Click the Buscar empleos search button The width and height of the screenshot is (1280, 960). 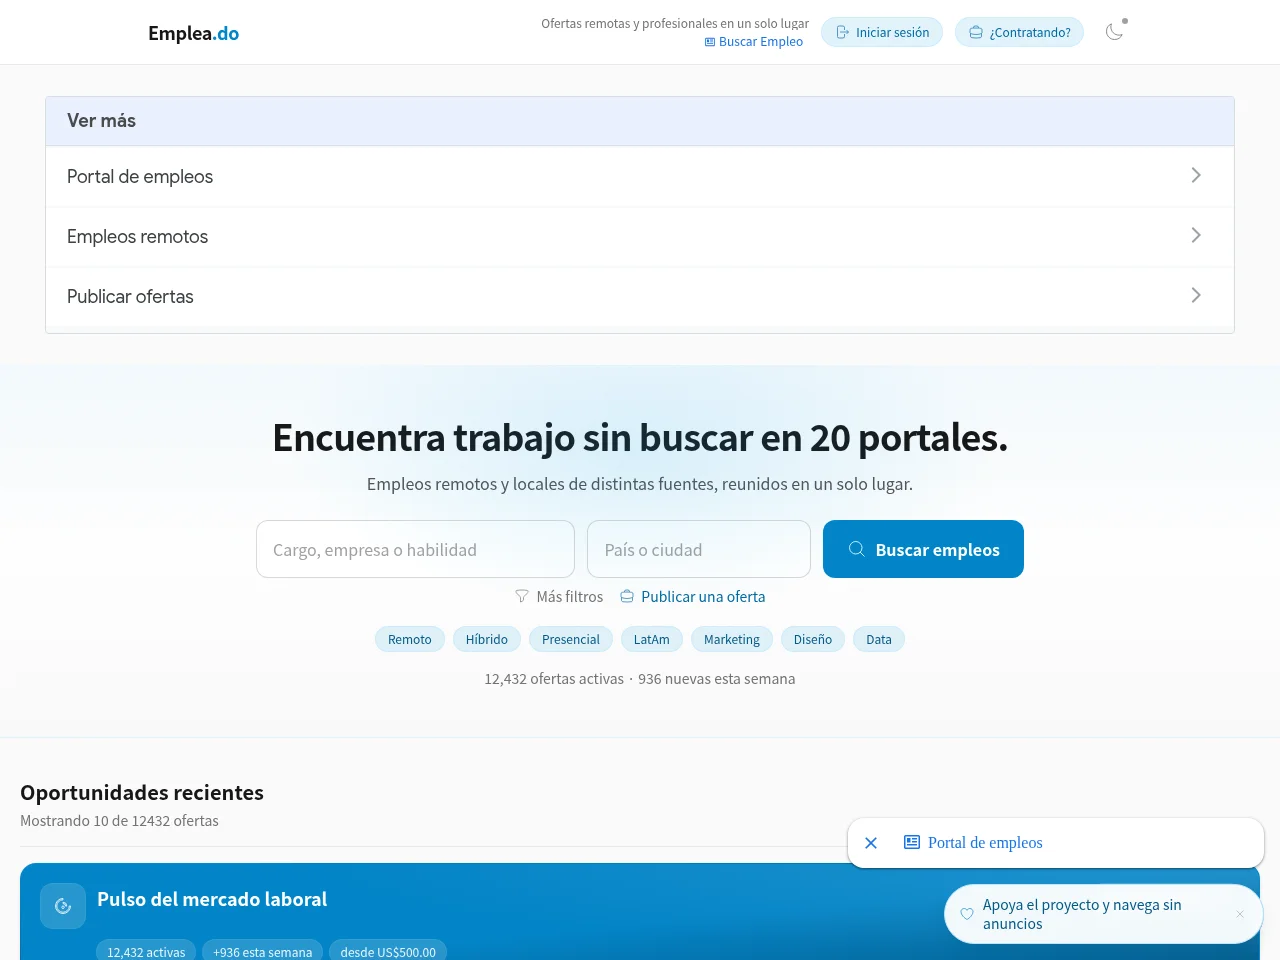coord(923,549)
